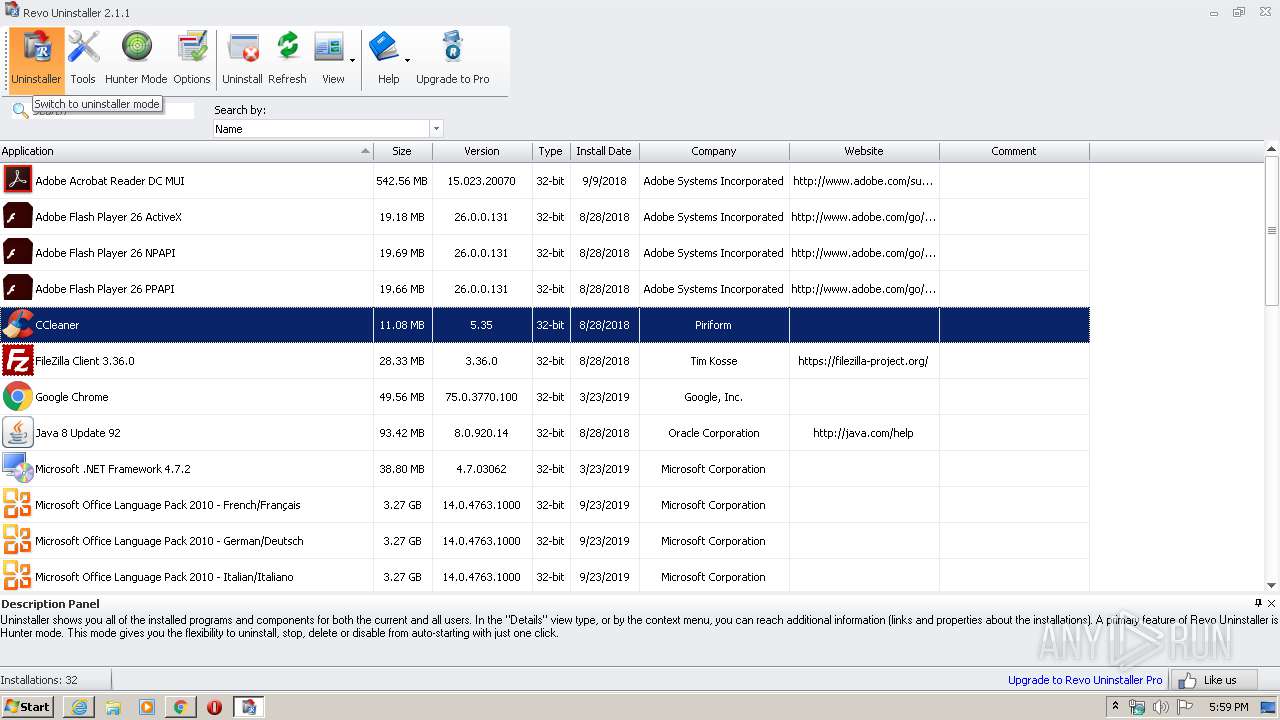Open Internet Explorer from taskbar
The width and height of the screenshot is (1280, 720).
coord(79,707)
